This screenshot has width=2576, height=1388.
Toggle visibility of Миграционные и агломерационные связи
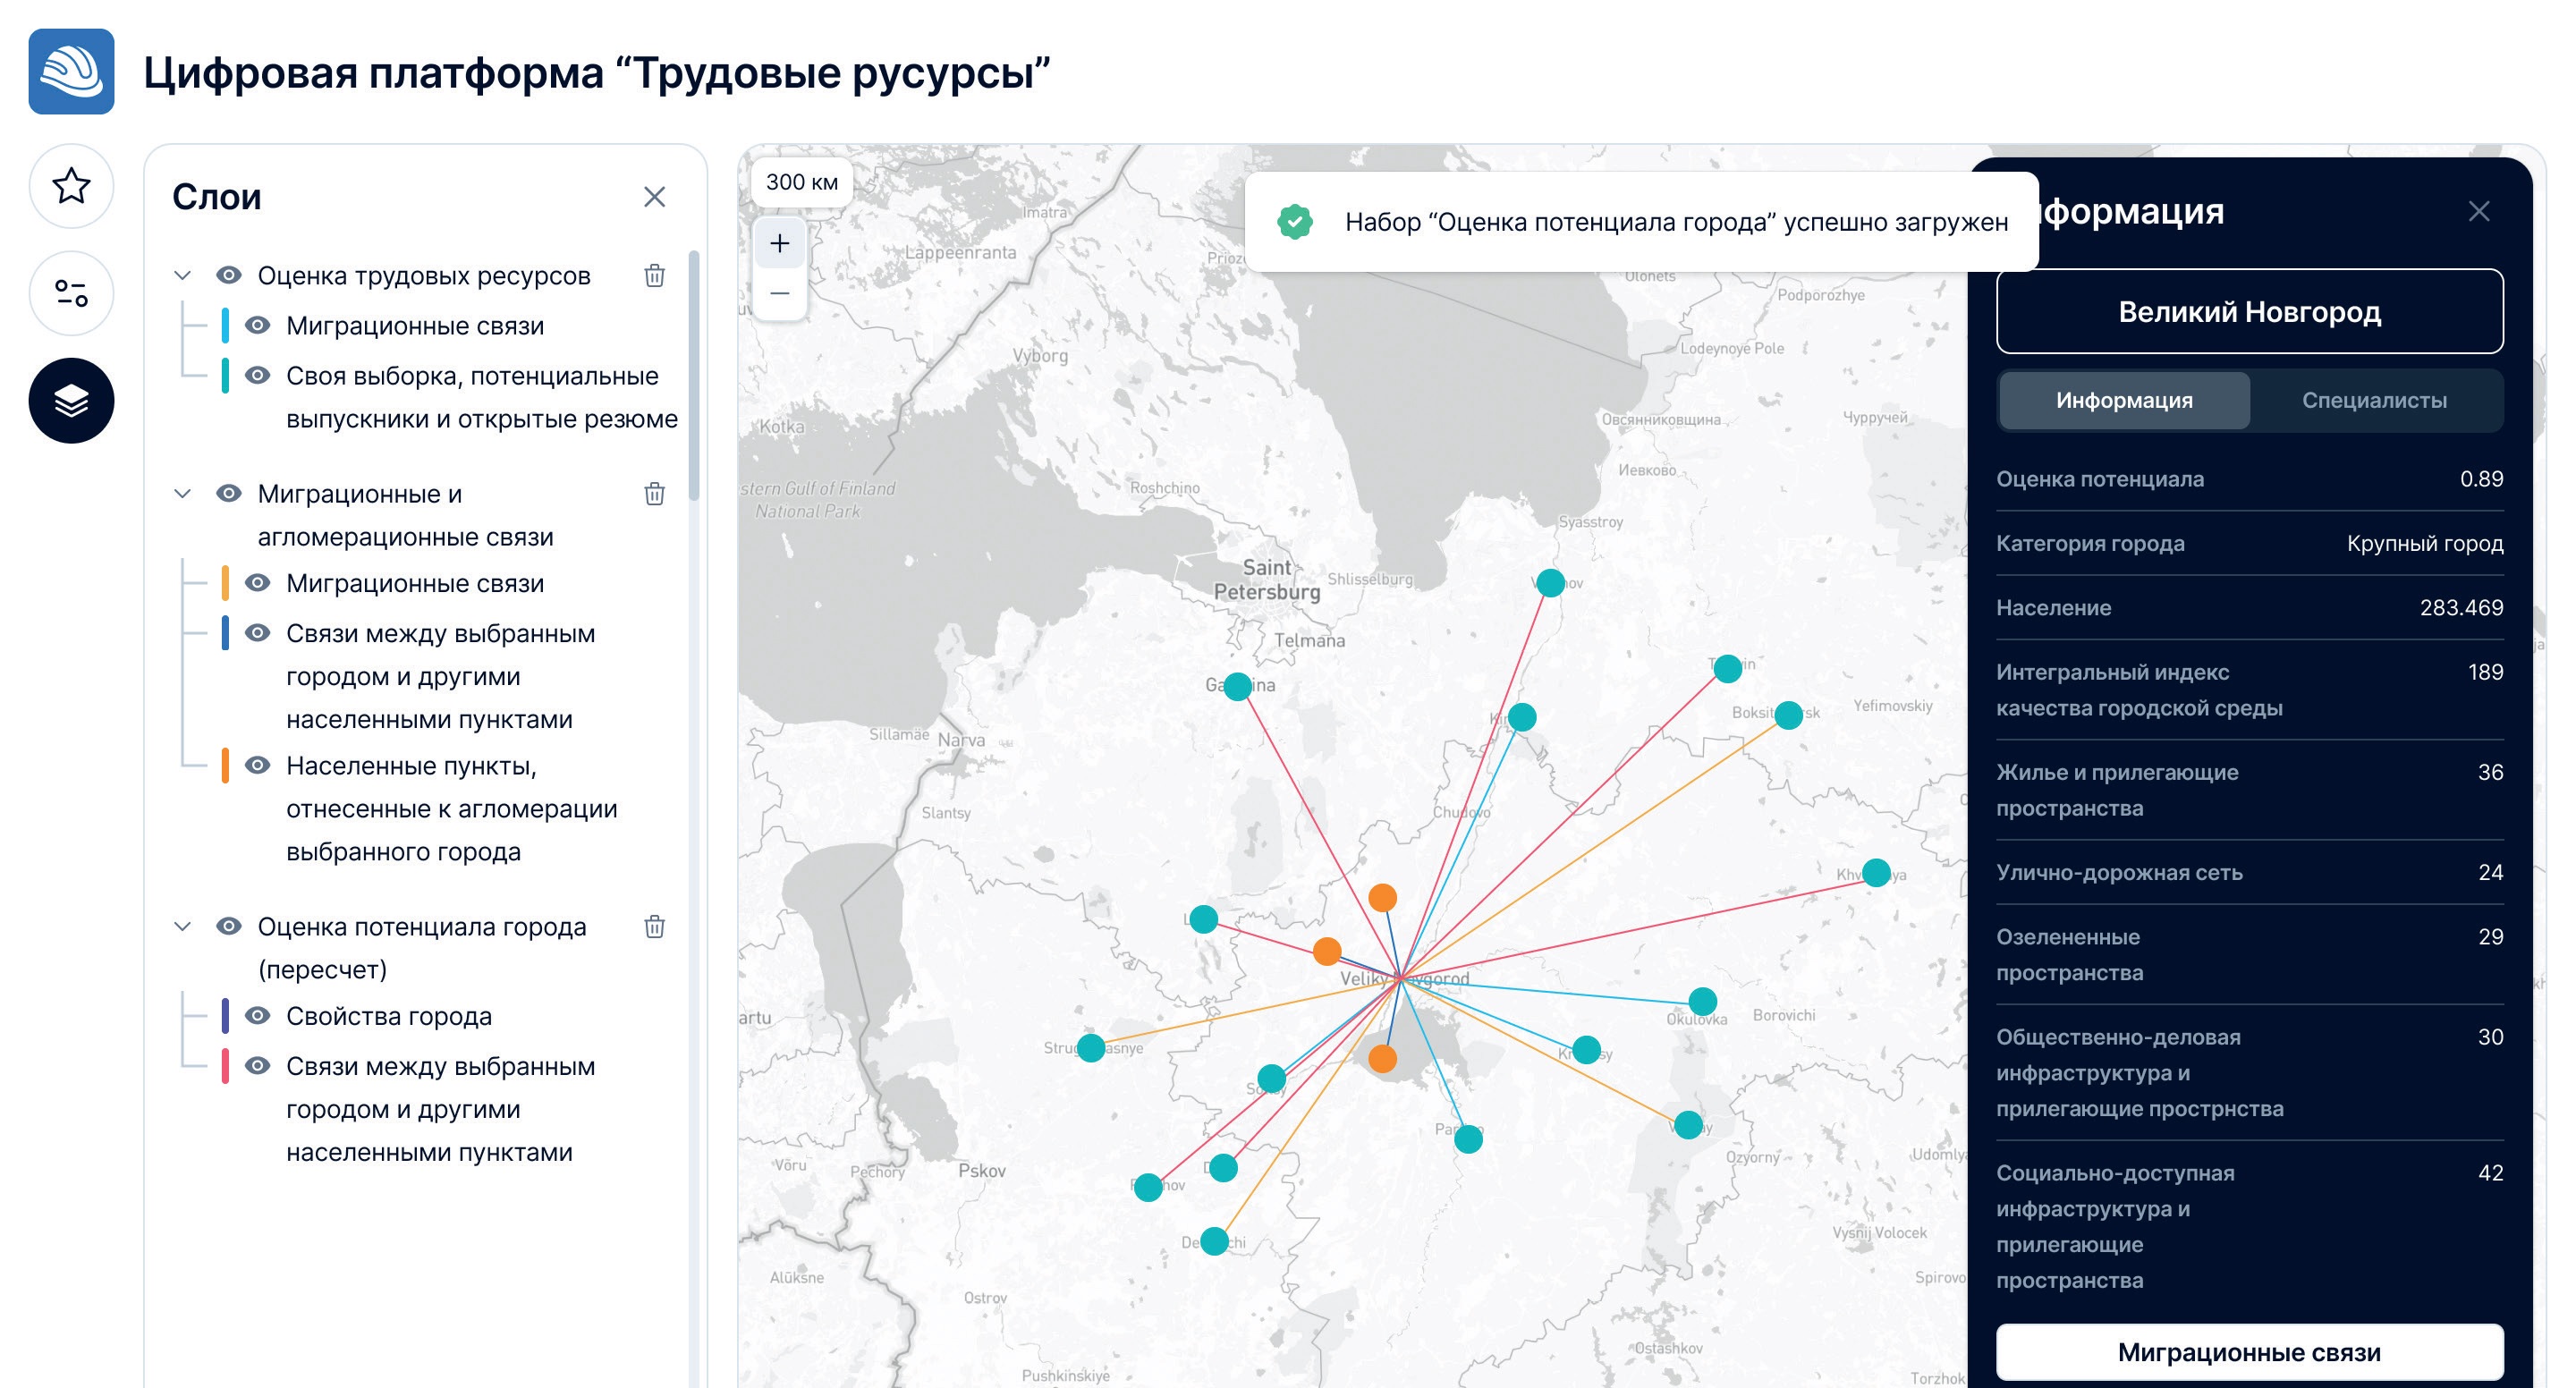pyautogui.click(x=229, y=493)
